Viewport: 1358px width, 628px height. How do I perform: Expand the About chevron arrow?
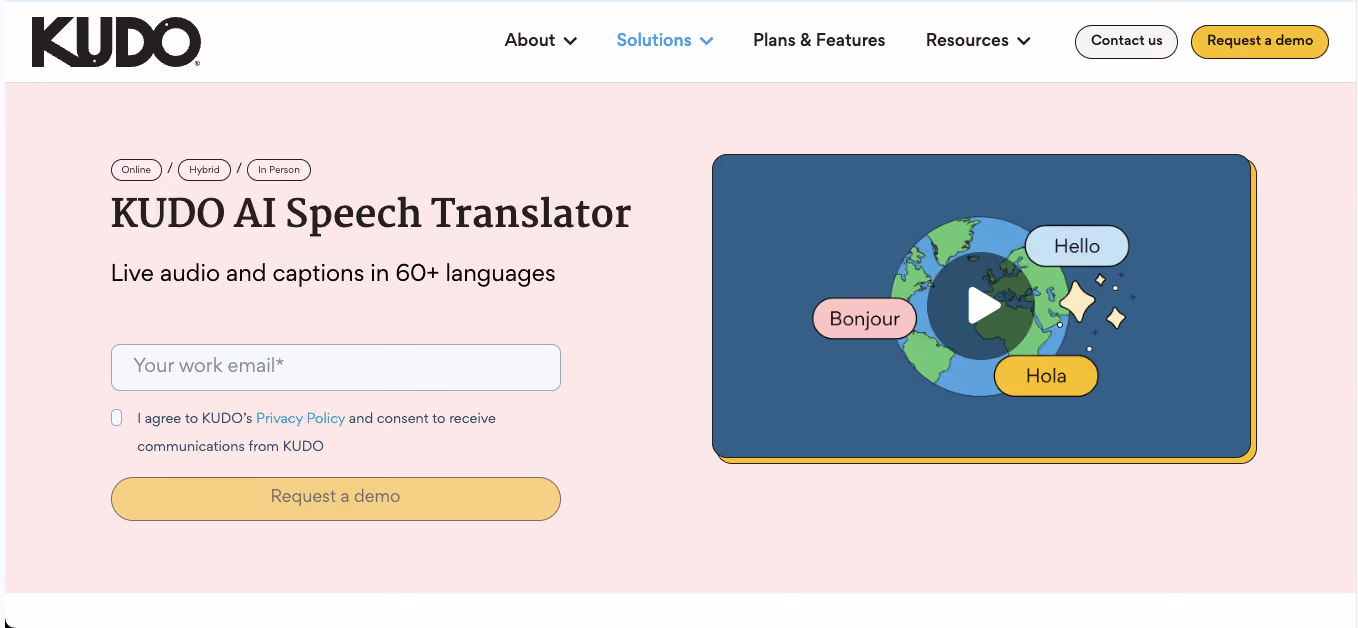(570, 41)
